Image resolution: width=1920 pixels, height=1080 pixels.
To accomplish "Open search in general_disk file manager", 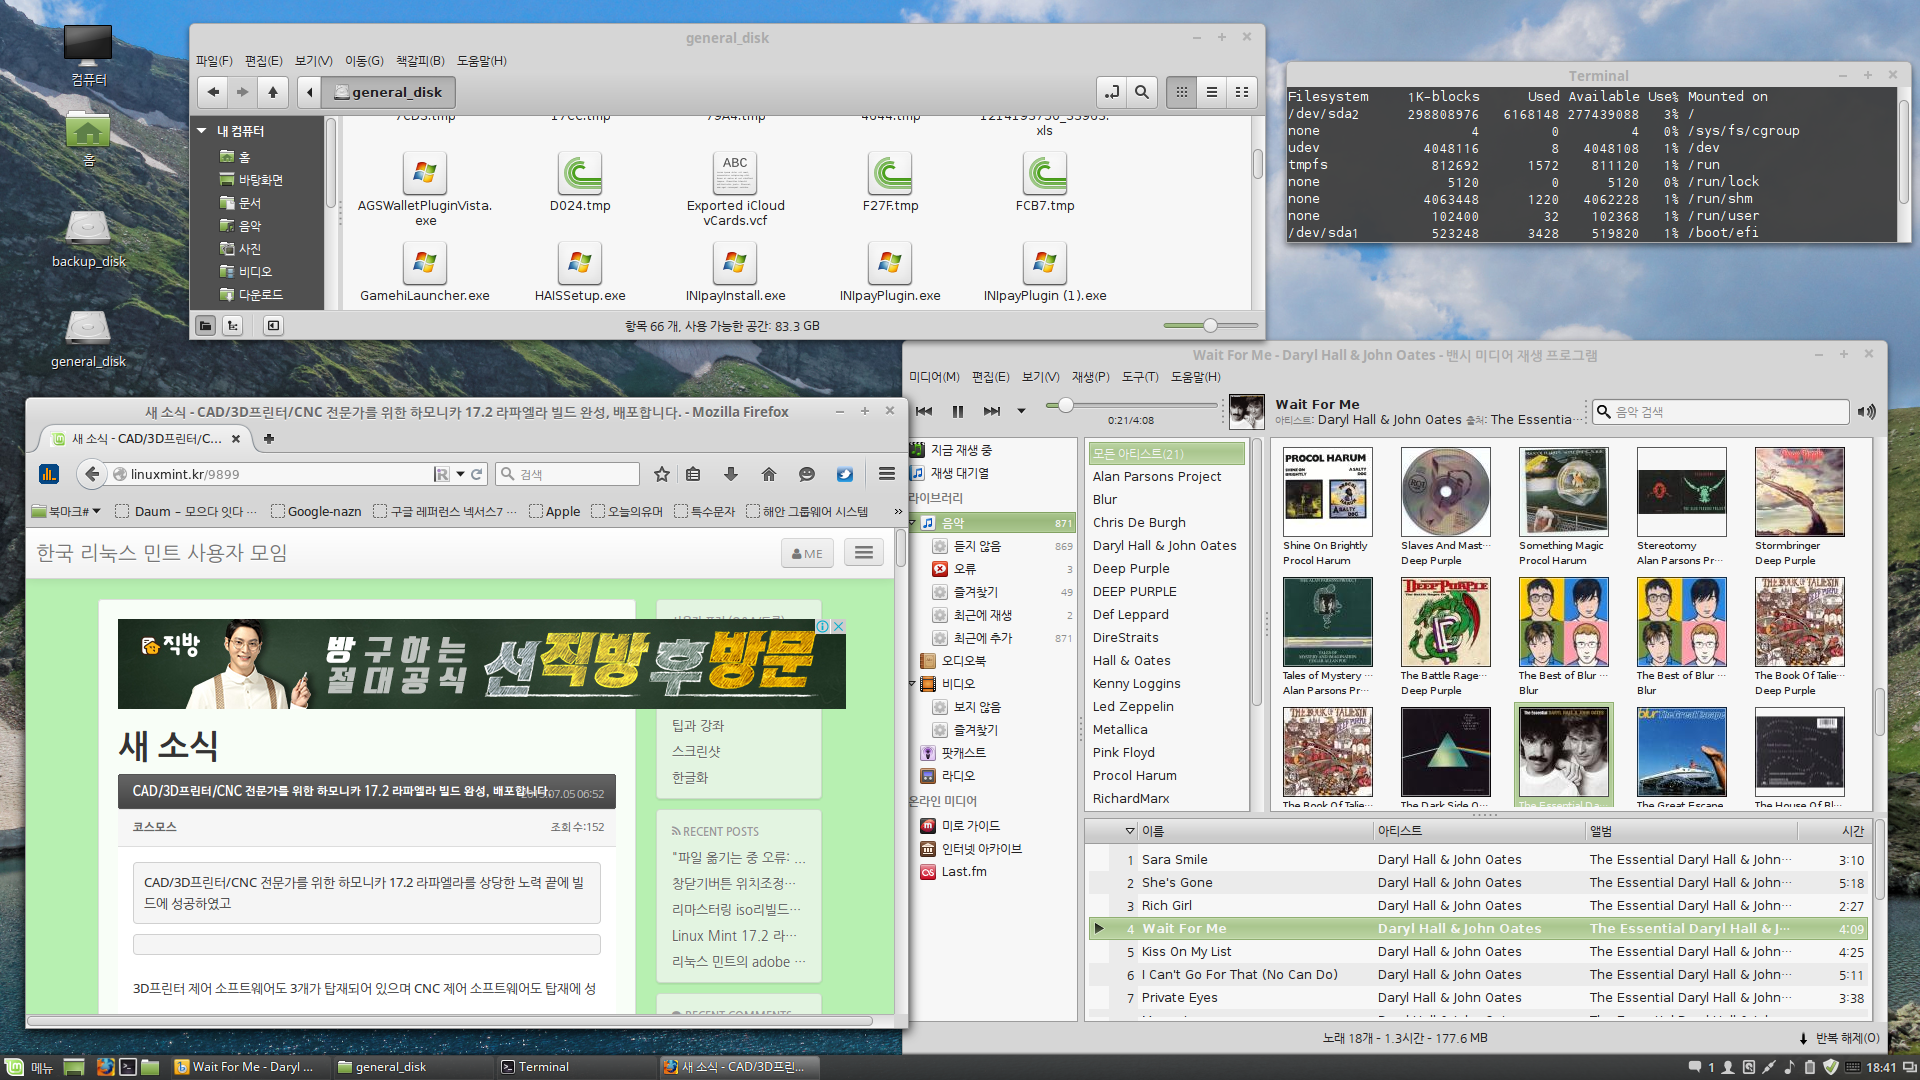I will tap(1141, 92).
